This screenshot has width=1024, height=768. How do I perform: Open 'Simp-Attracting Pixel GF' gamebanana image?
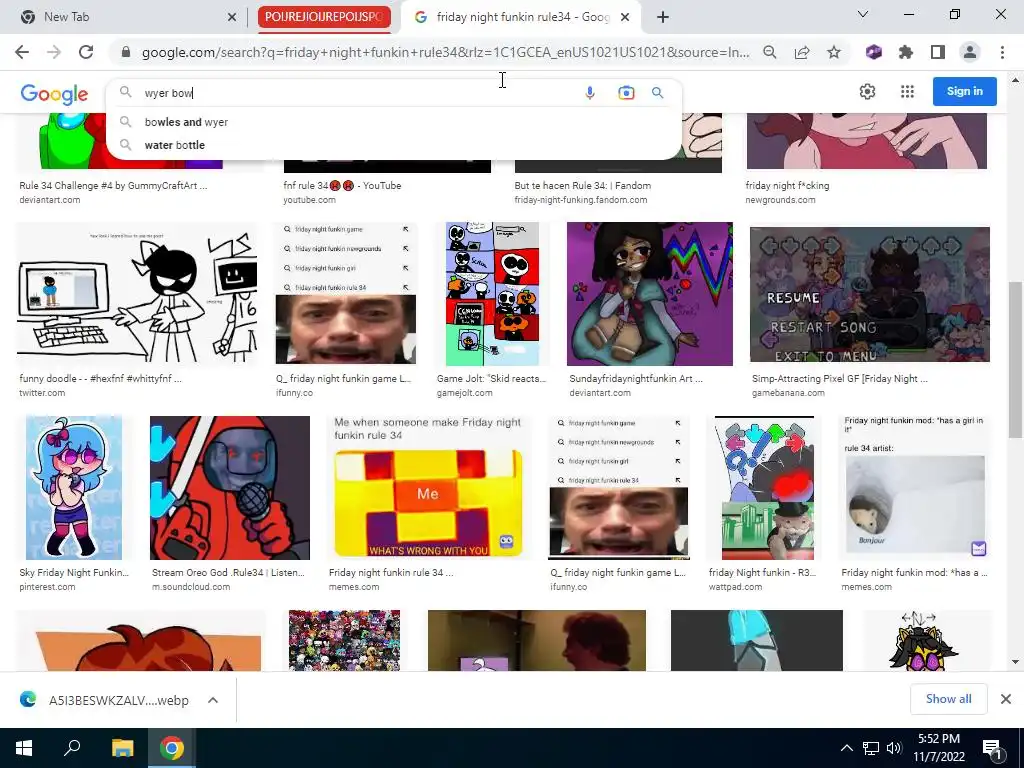pos(870,294)
